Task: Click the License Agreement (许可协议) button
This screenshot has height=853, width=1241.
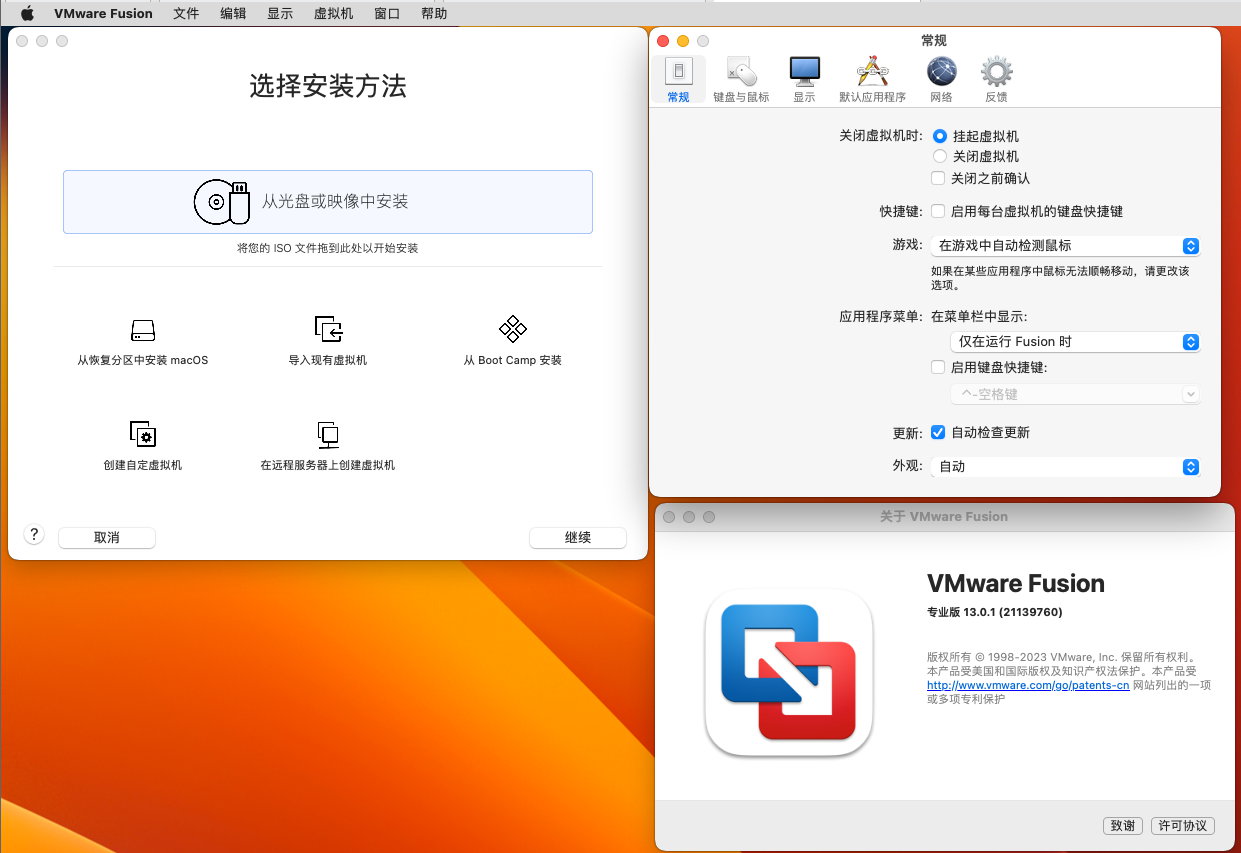Action: click(1183, 825)
